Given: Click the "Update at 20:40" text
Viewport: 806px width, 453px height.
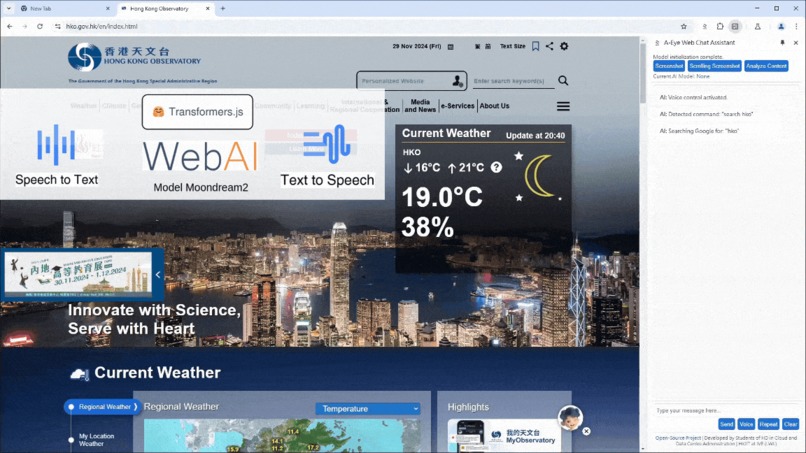Looking at the screenshot, I should 535,136.
